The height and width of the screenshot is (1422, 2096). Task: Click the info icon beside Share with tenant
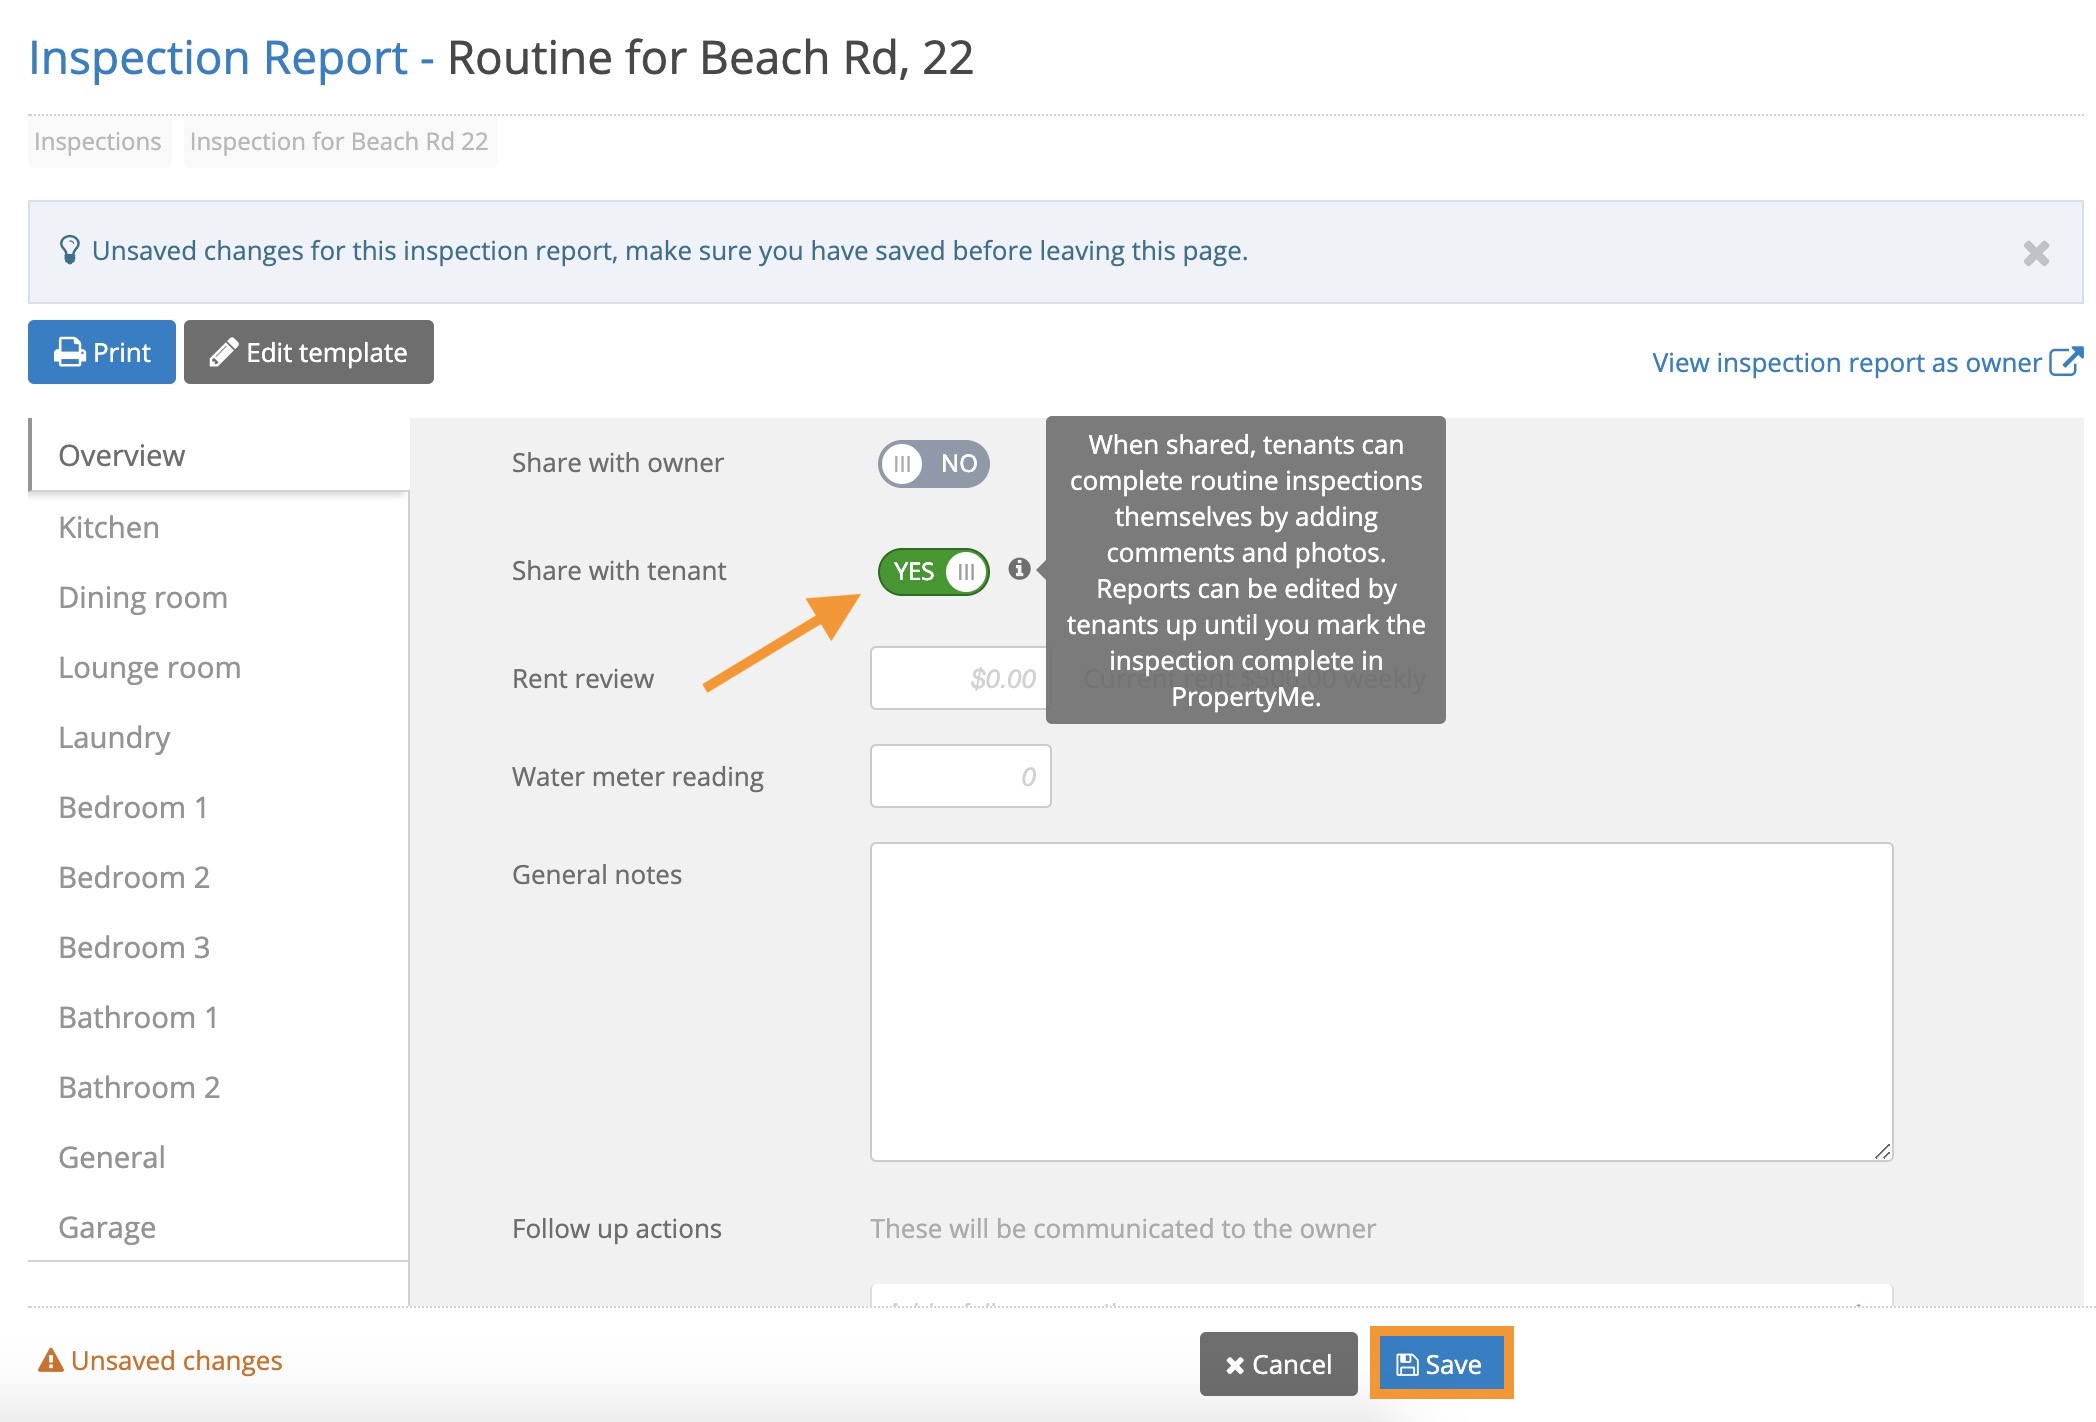point(1019,569)
